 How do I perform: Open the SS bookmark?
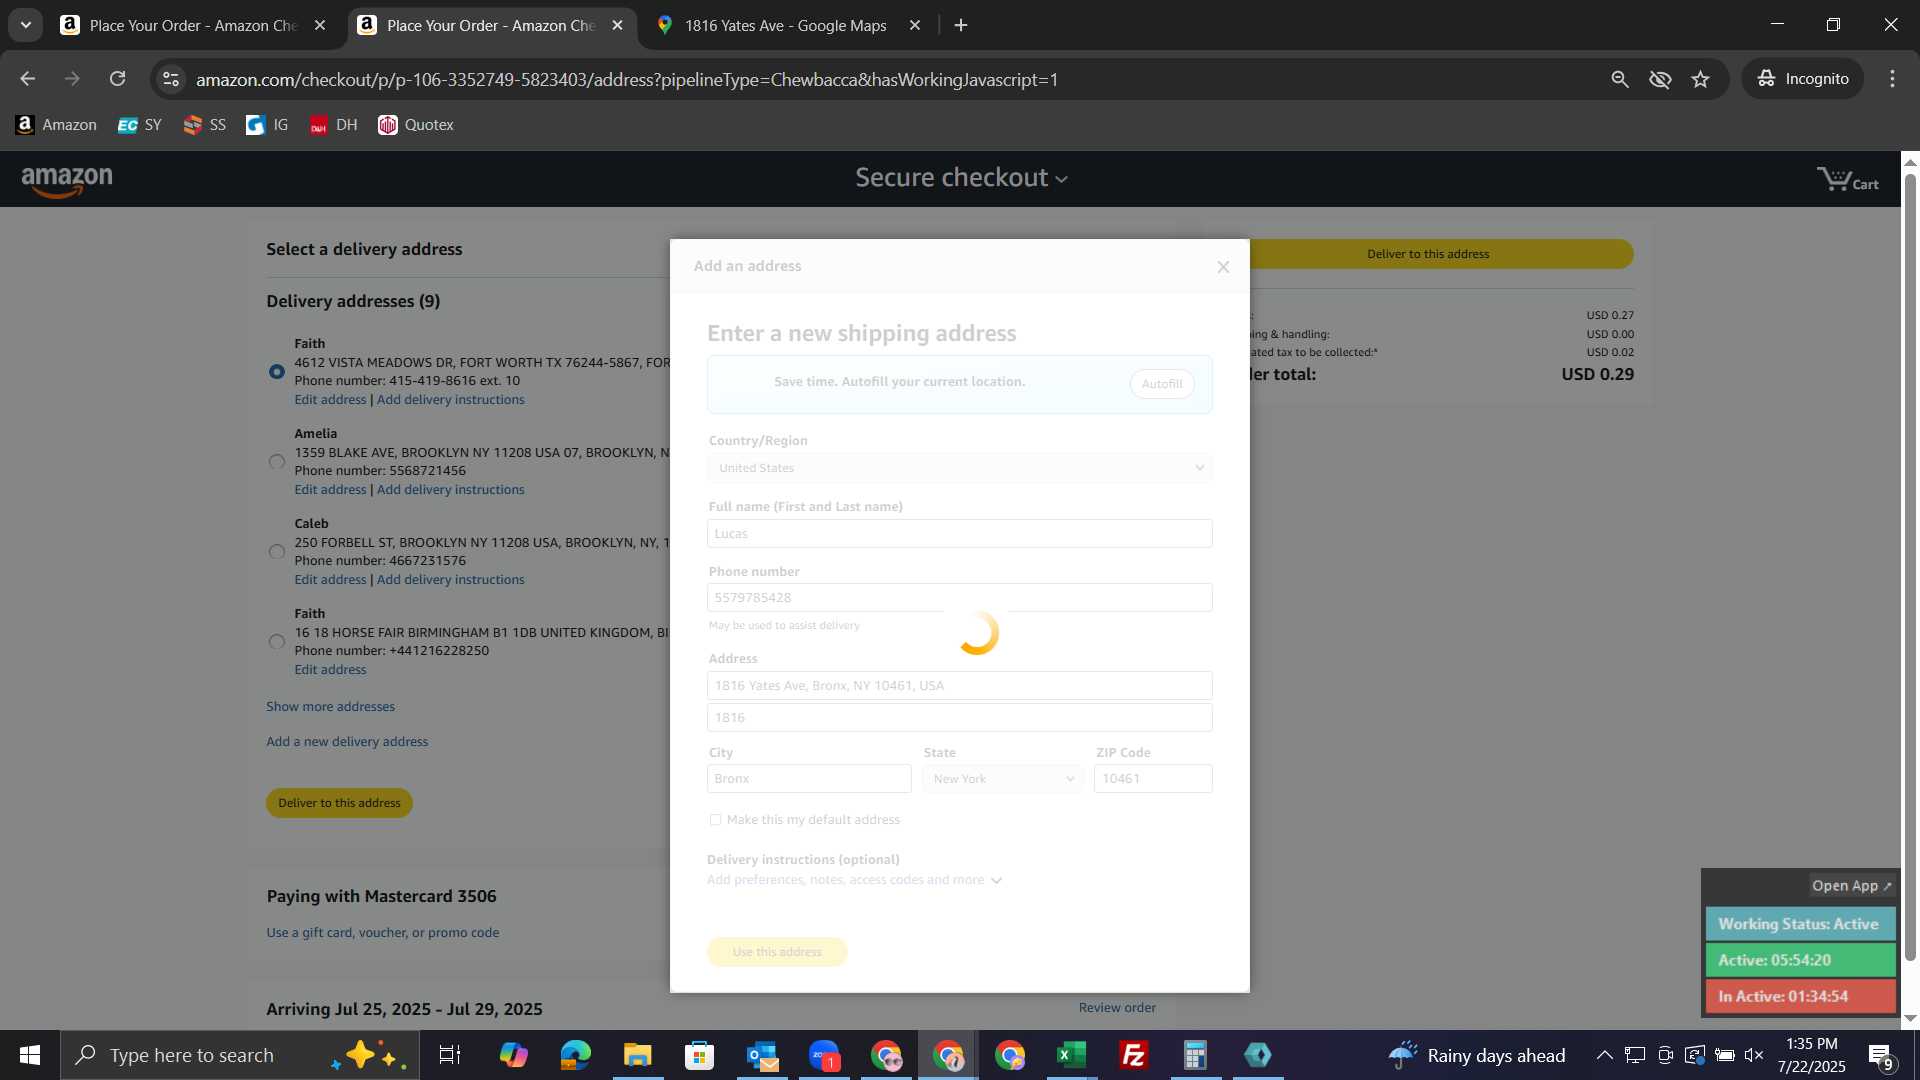(204, 125)
